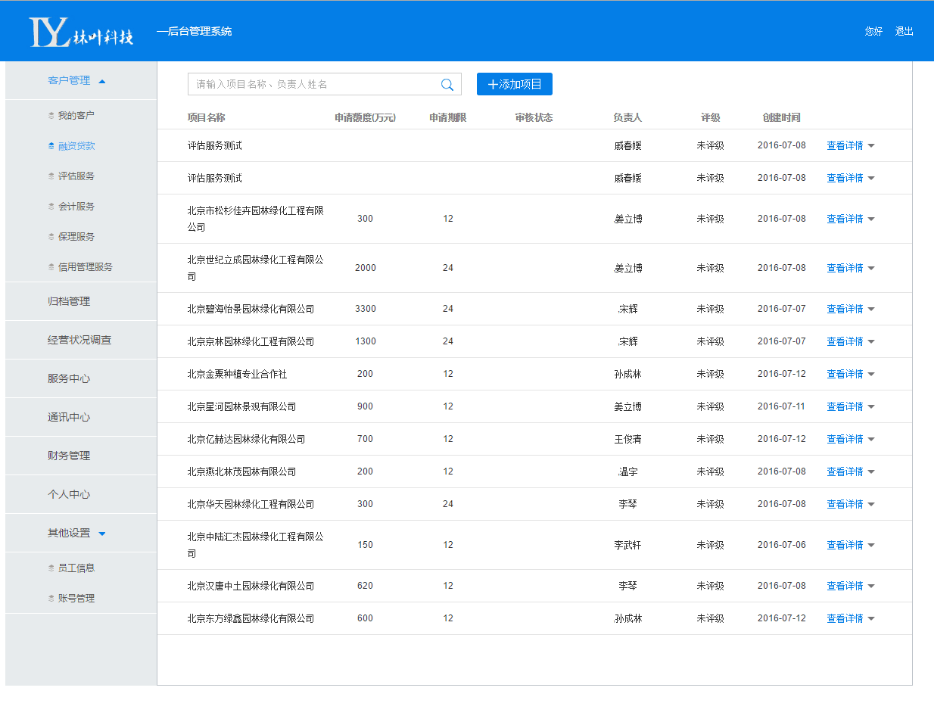Click the bullet icon beside 我的客户

pyautogui.click(x=51, y=116)
